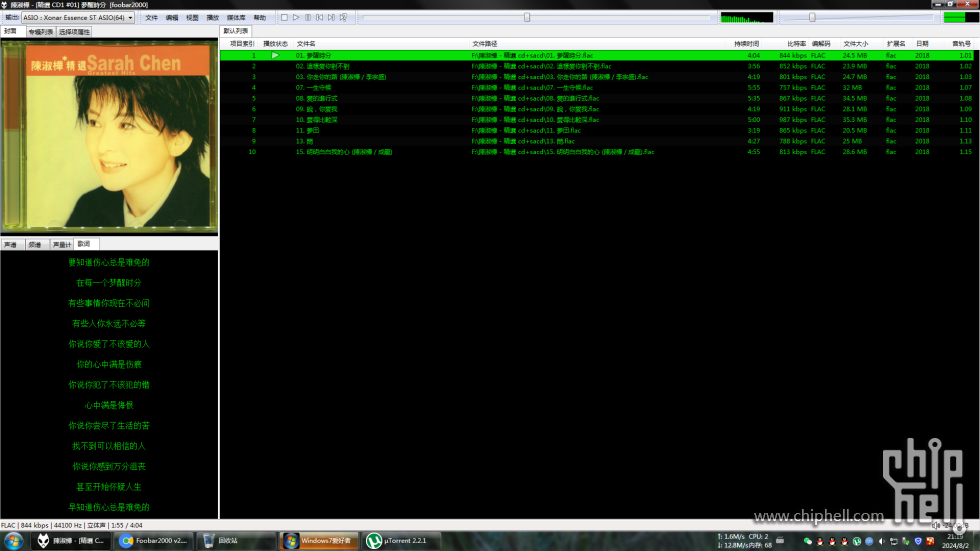This screenshot has width=980, height=551.
Task: Click the playback seek bar slider handle
Action: (x=527, y=17)
